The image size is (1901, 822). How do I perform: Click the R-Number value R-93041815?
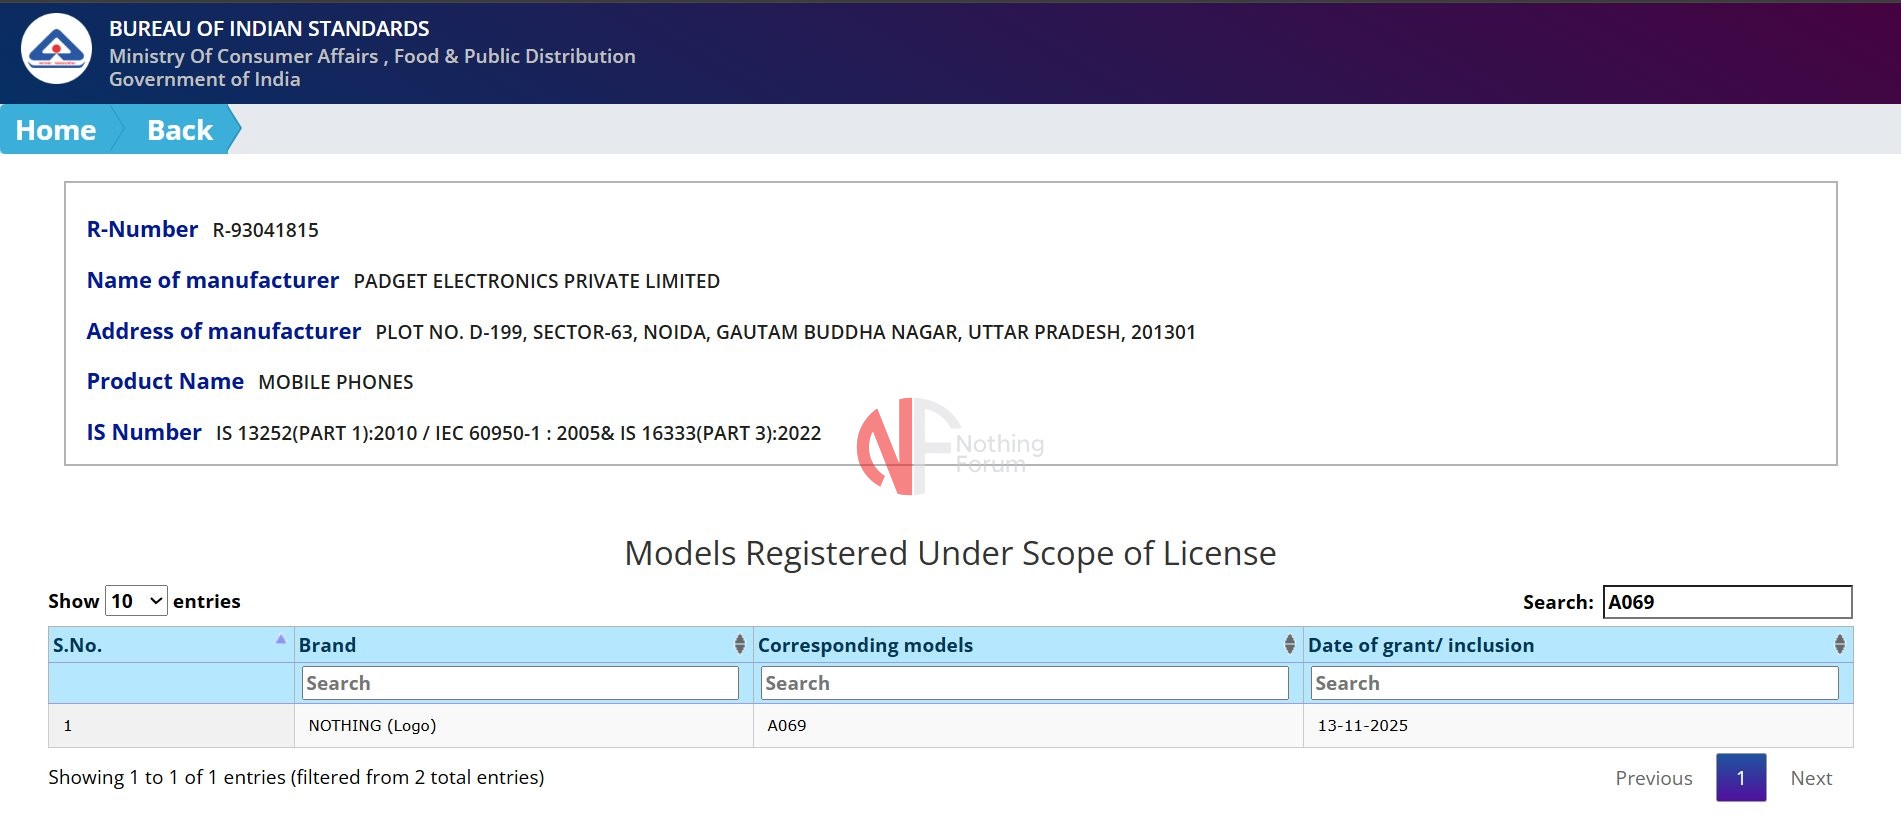coord(265,230)
